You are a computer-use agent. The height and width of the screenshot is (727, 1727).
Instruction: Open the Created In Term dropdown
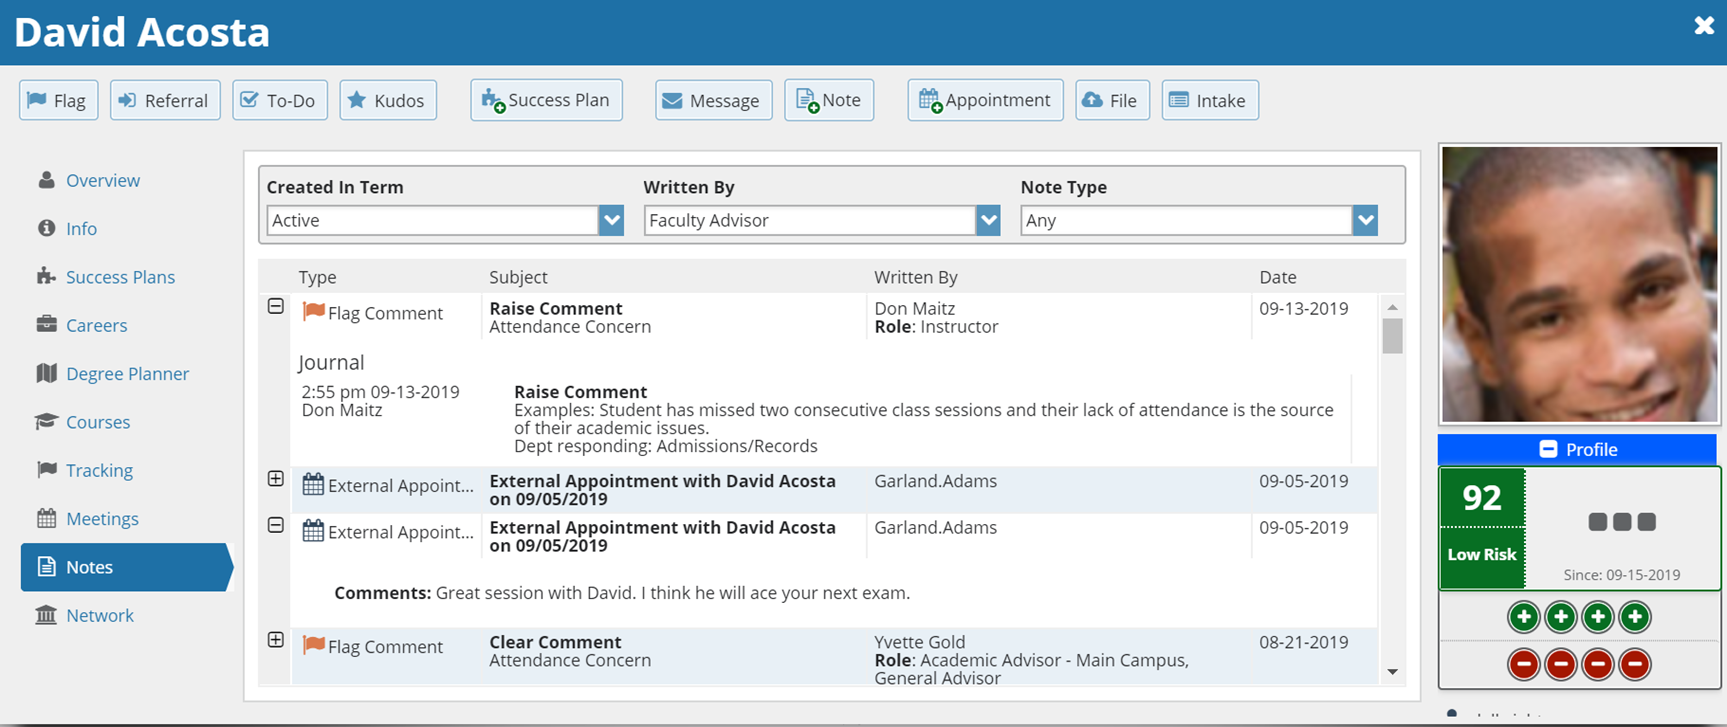pyautogui.click(x=611, y=220)
